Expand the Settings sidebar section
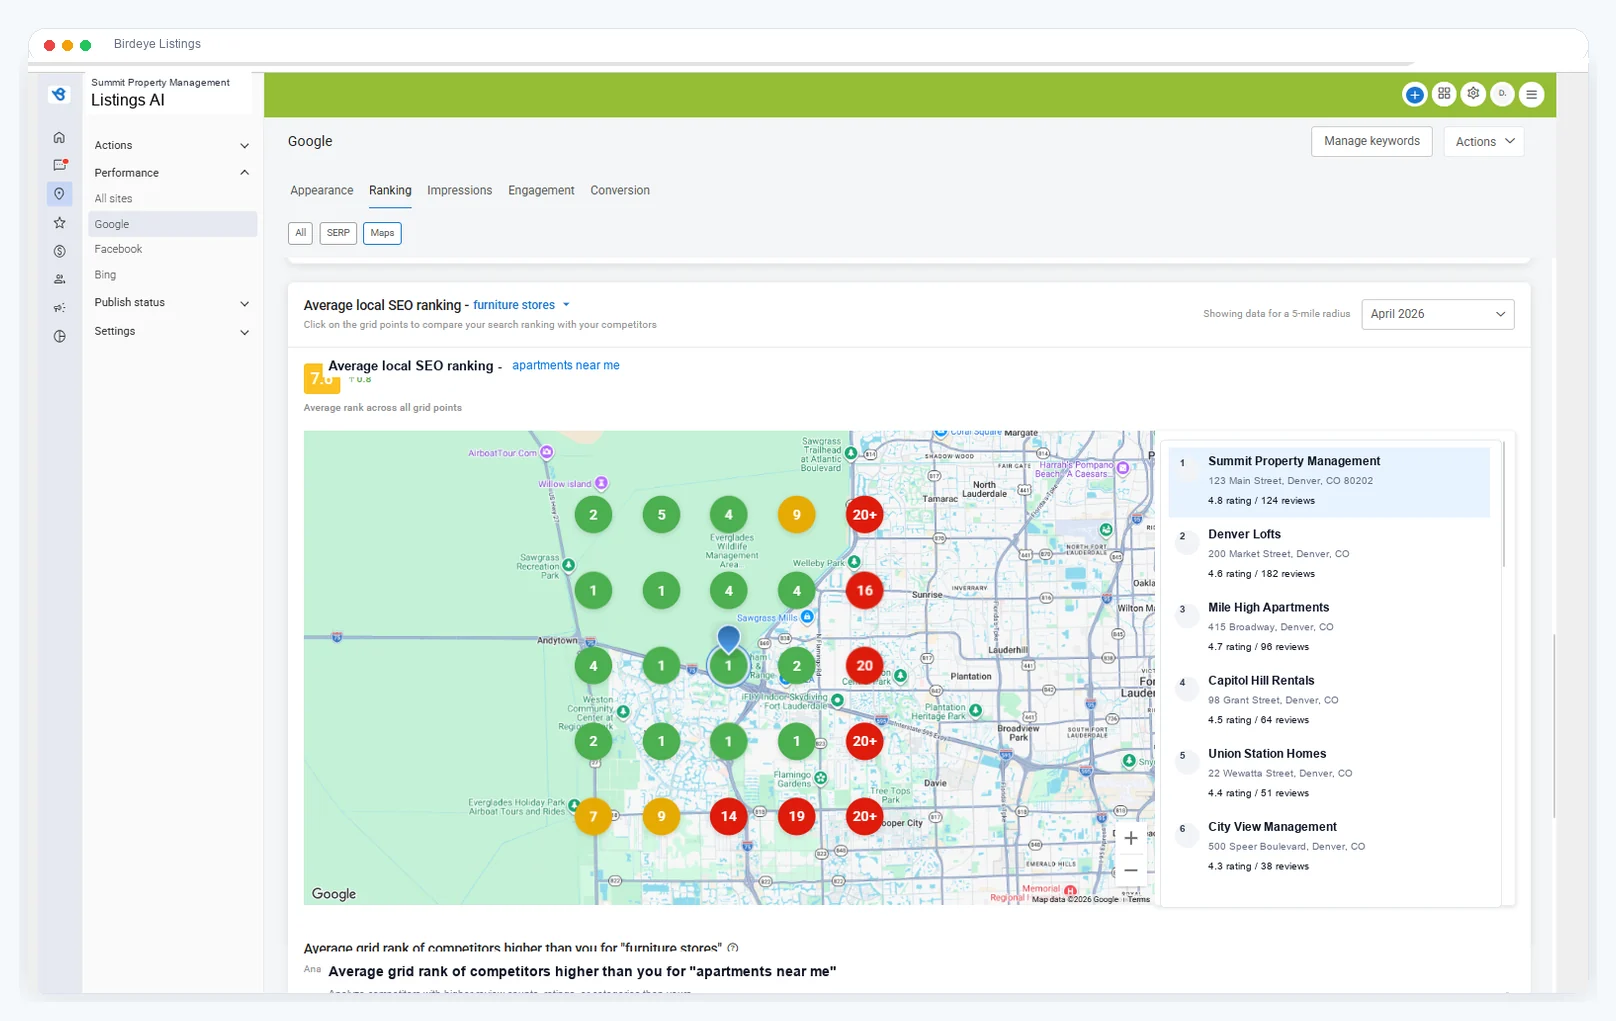1616x1021 pixels. pos(172,331)
